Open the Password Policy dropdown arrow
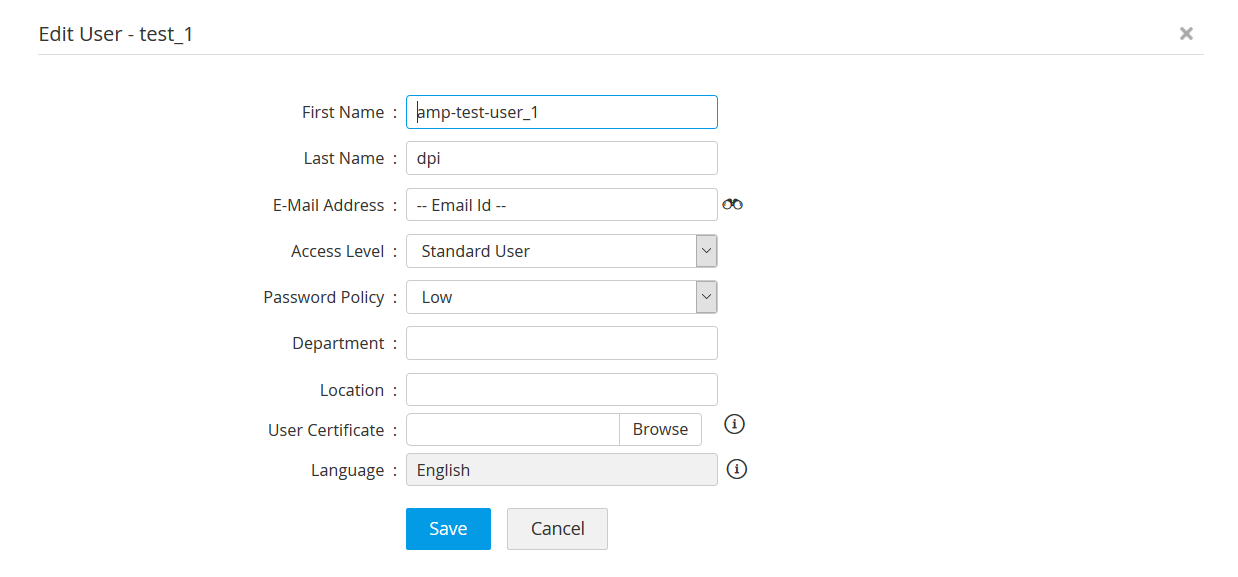This screenshot has width=1238, height=577. pos(706,297)
